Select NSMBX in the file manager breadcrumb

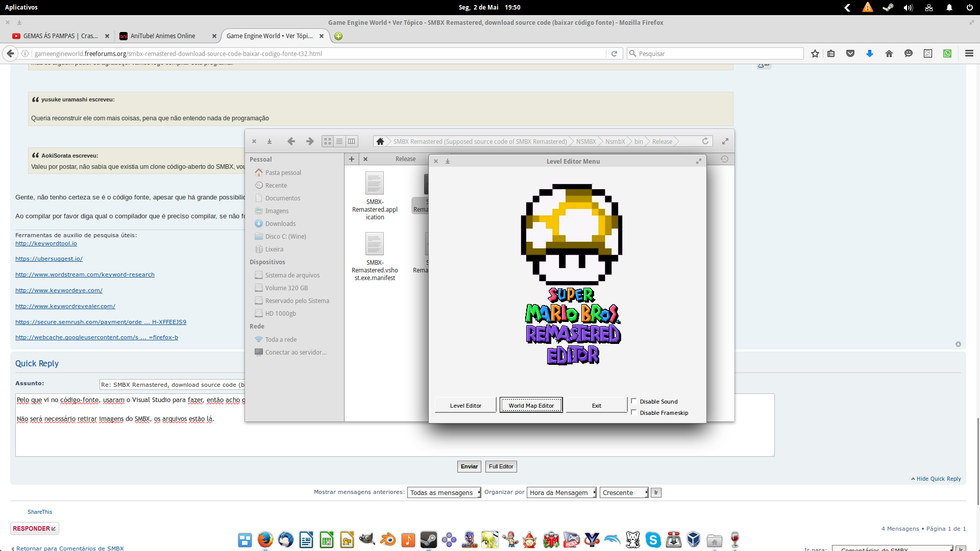[586, 141]
